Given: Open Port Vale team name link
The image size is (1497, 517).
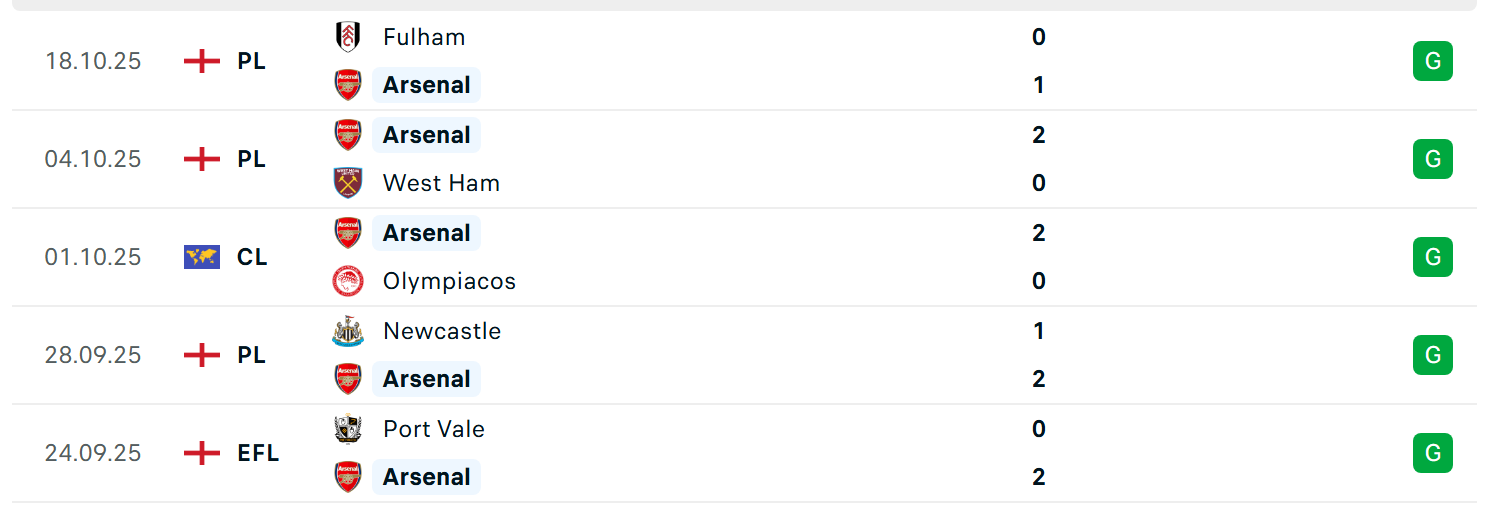Looking at the screenshot, I should [x=434, y=429].
